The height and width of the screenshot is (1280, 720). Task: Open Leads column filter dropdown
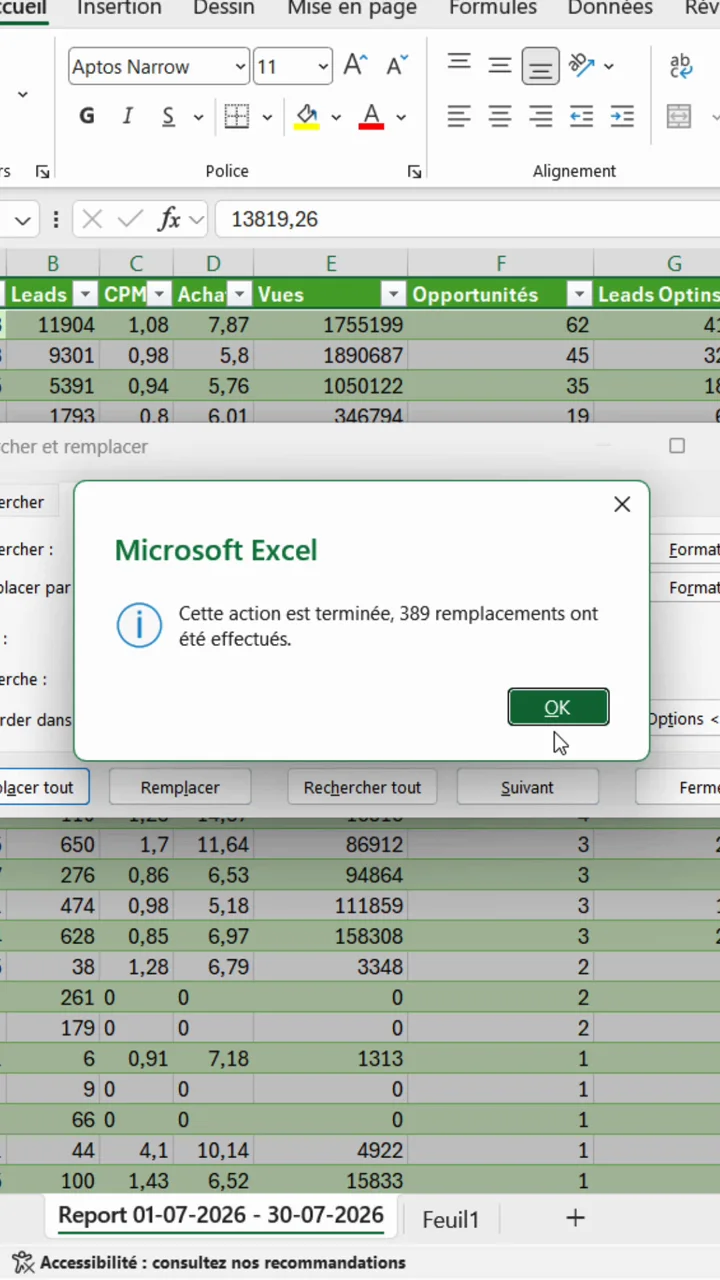point(86,295)
